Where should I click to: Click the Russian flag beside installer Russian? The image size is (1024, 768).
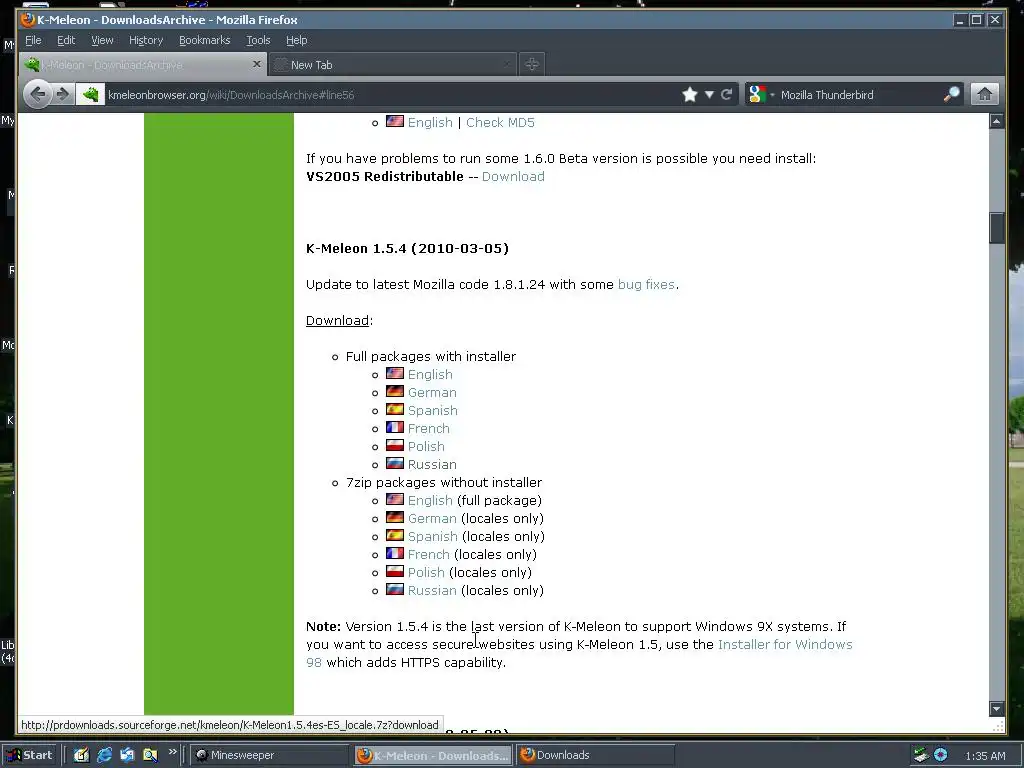395,463
